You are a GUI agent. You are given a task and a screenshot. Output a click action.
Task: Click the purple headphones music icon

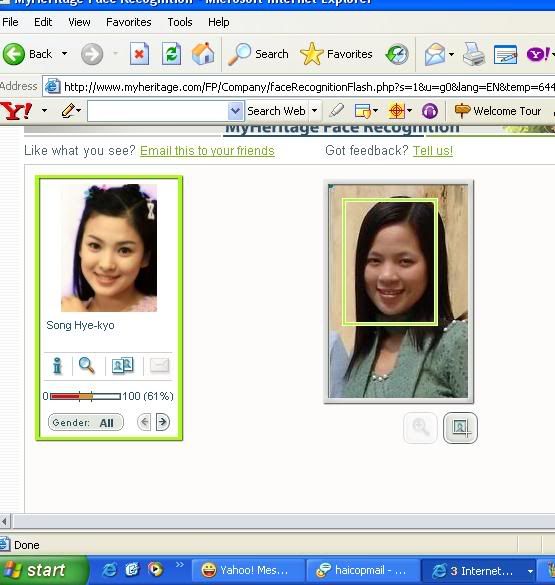tap(430, 111)
